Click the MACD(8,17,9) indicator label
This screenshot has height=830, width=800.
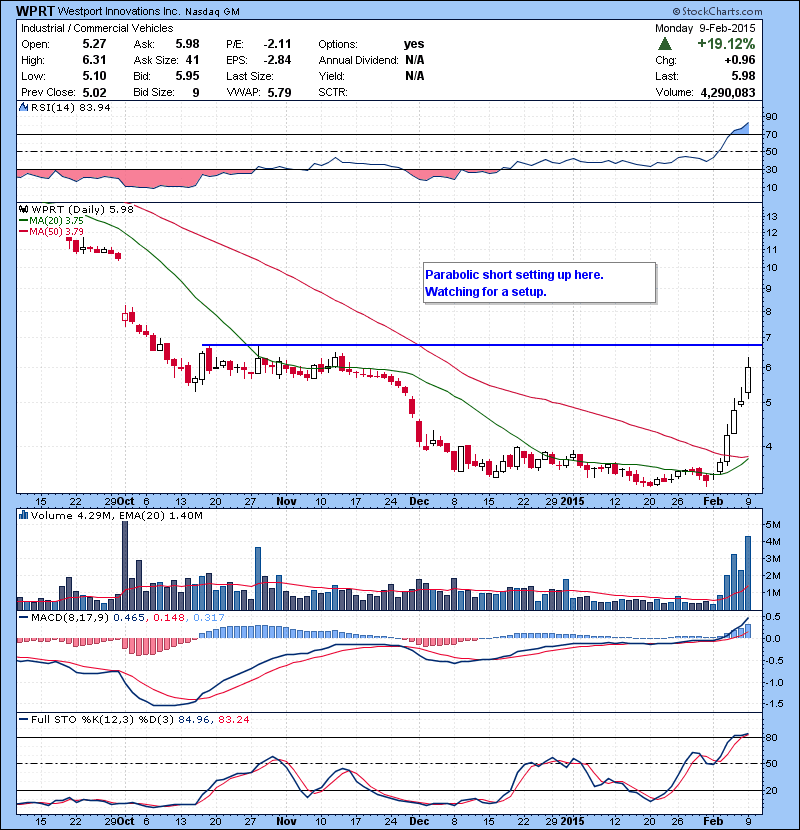(x=70, y=617)
